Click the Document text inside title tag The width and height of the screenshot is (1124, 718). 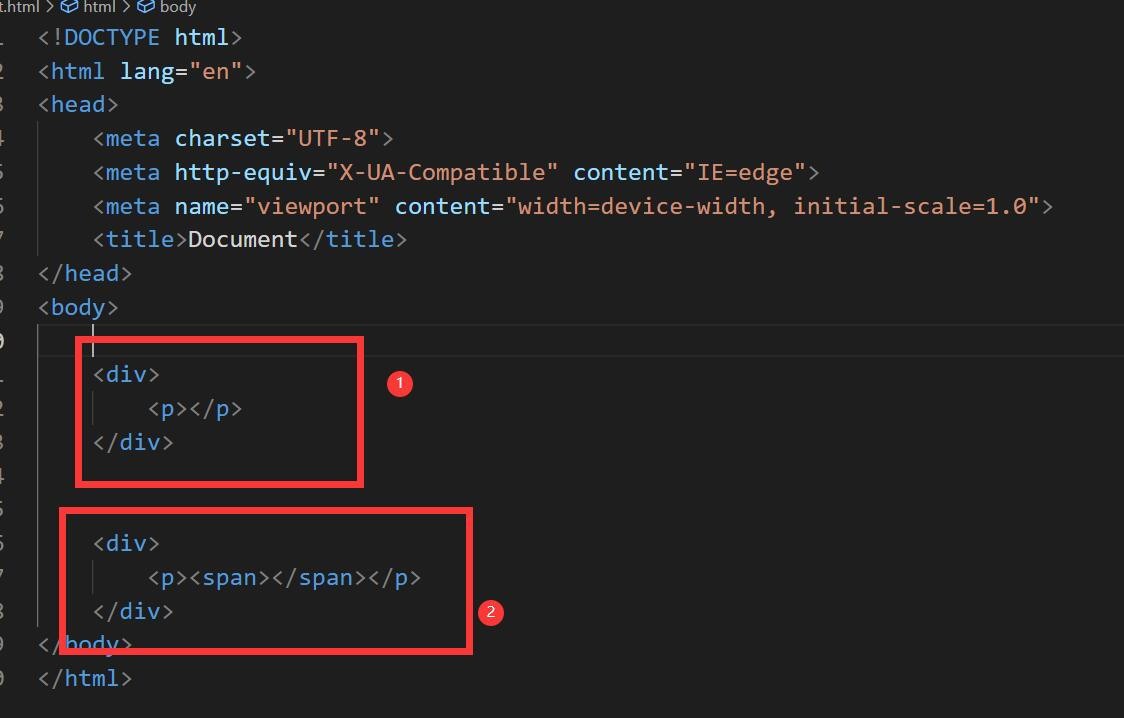[x=242, y=240]
